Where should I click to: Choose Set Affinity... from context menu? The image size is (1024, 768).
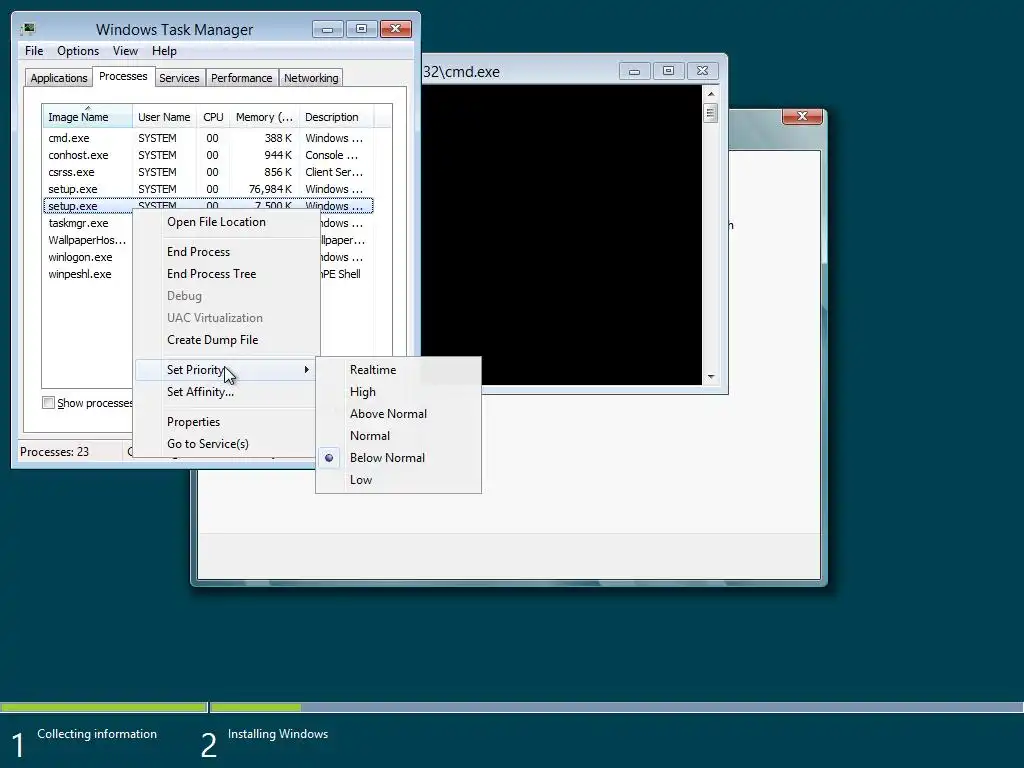226,392
